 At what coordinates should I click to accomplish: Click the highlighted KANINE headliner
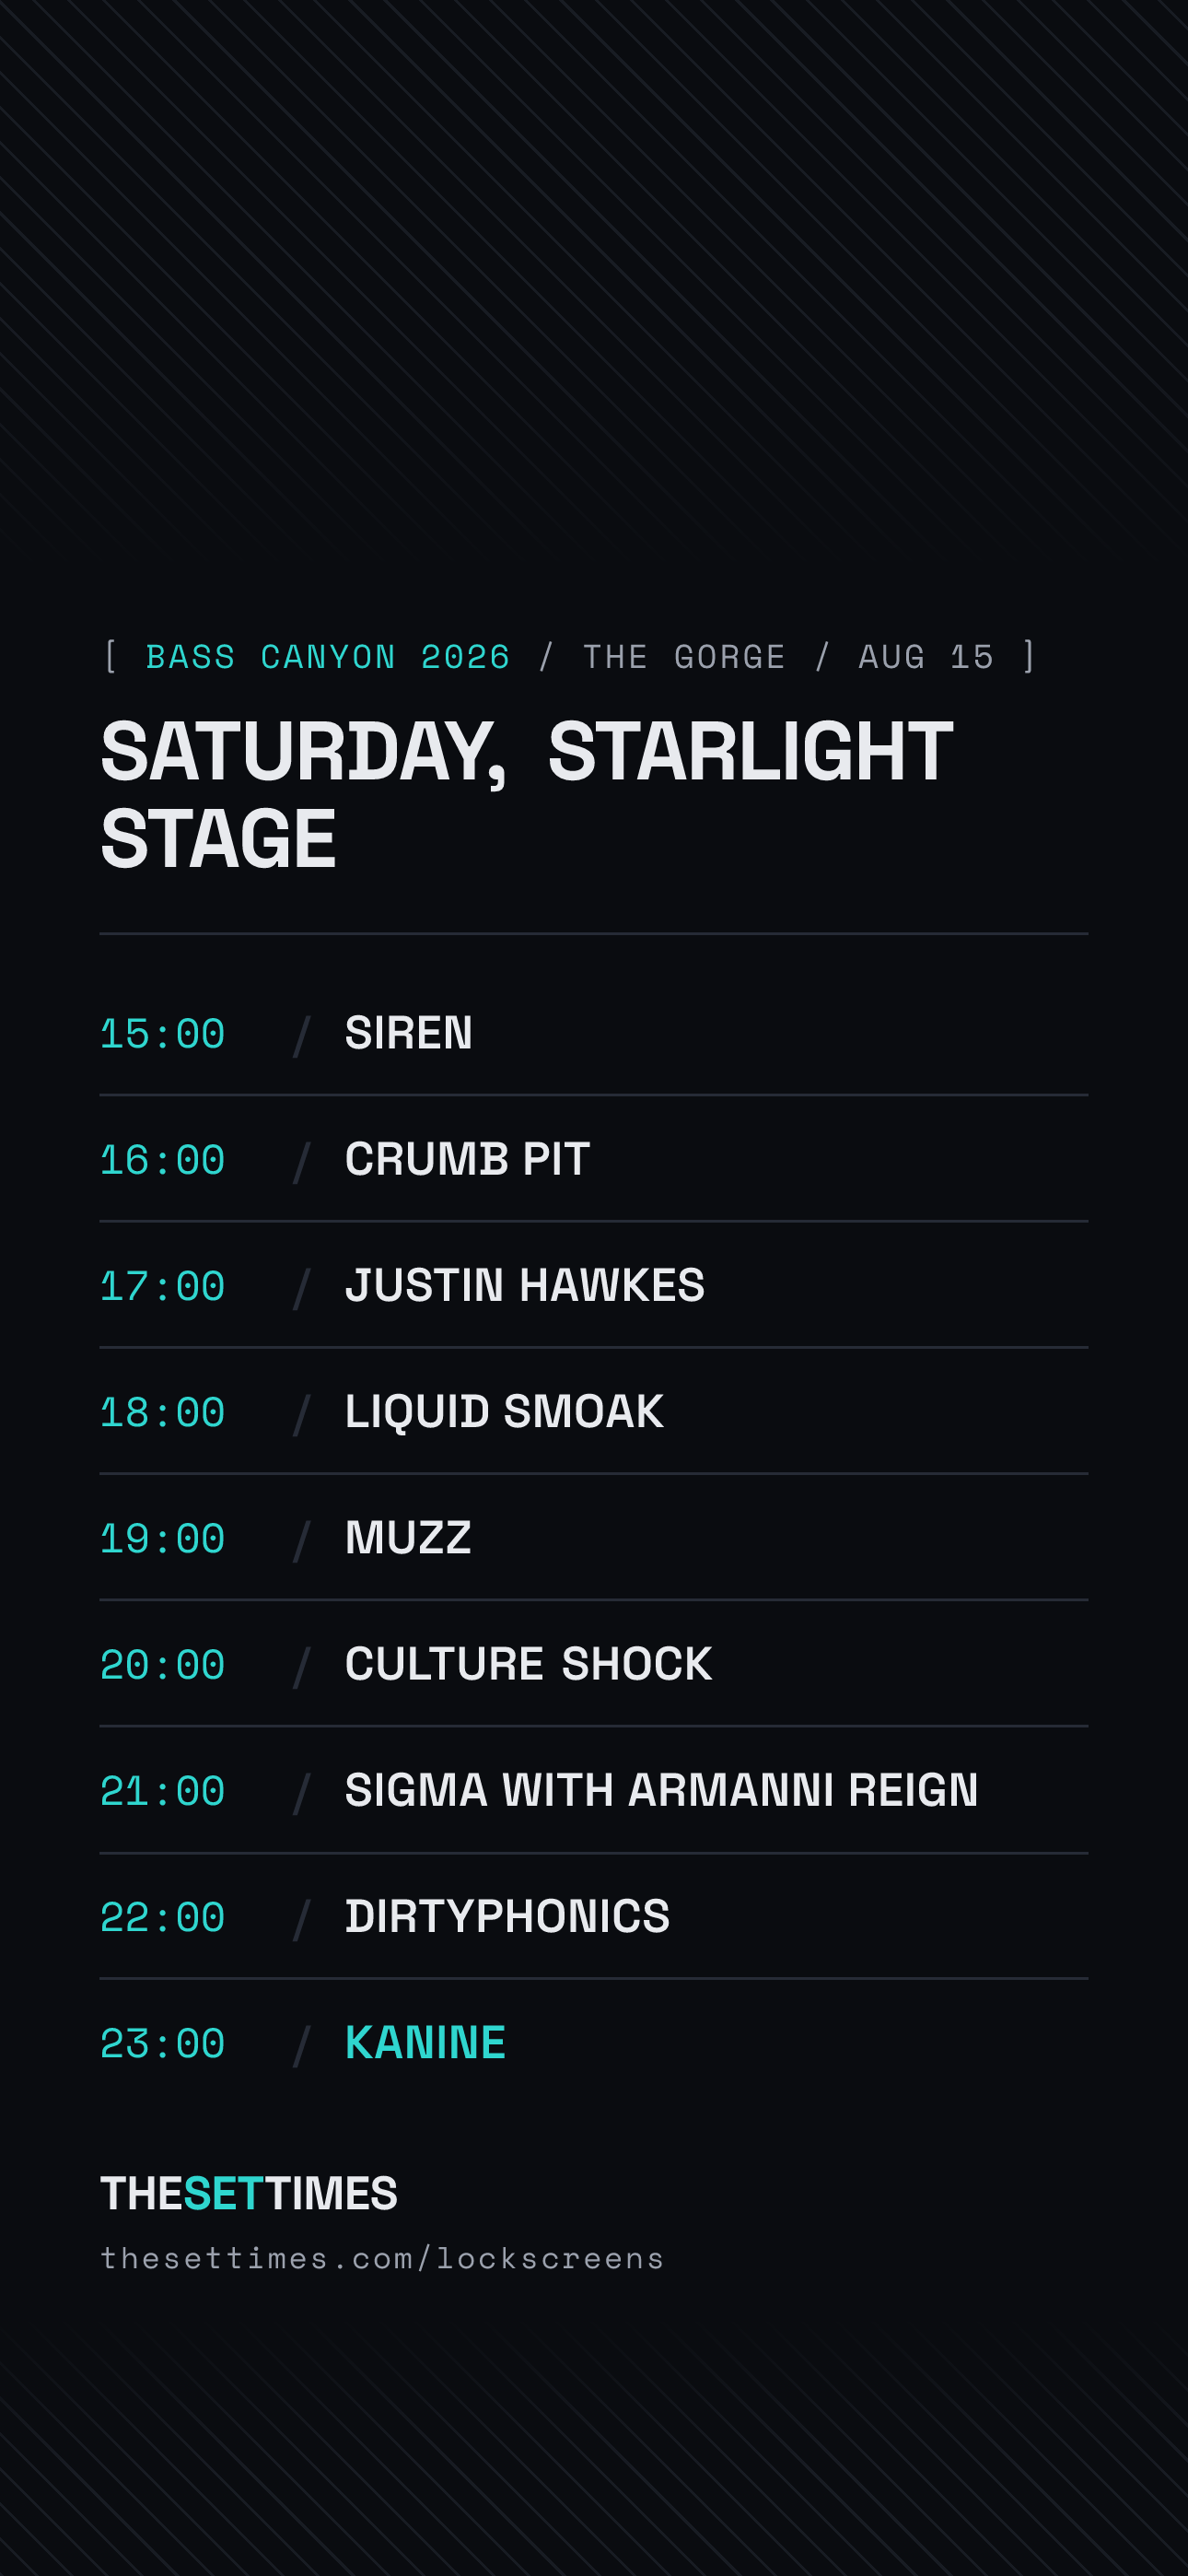[425, 2042]
